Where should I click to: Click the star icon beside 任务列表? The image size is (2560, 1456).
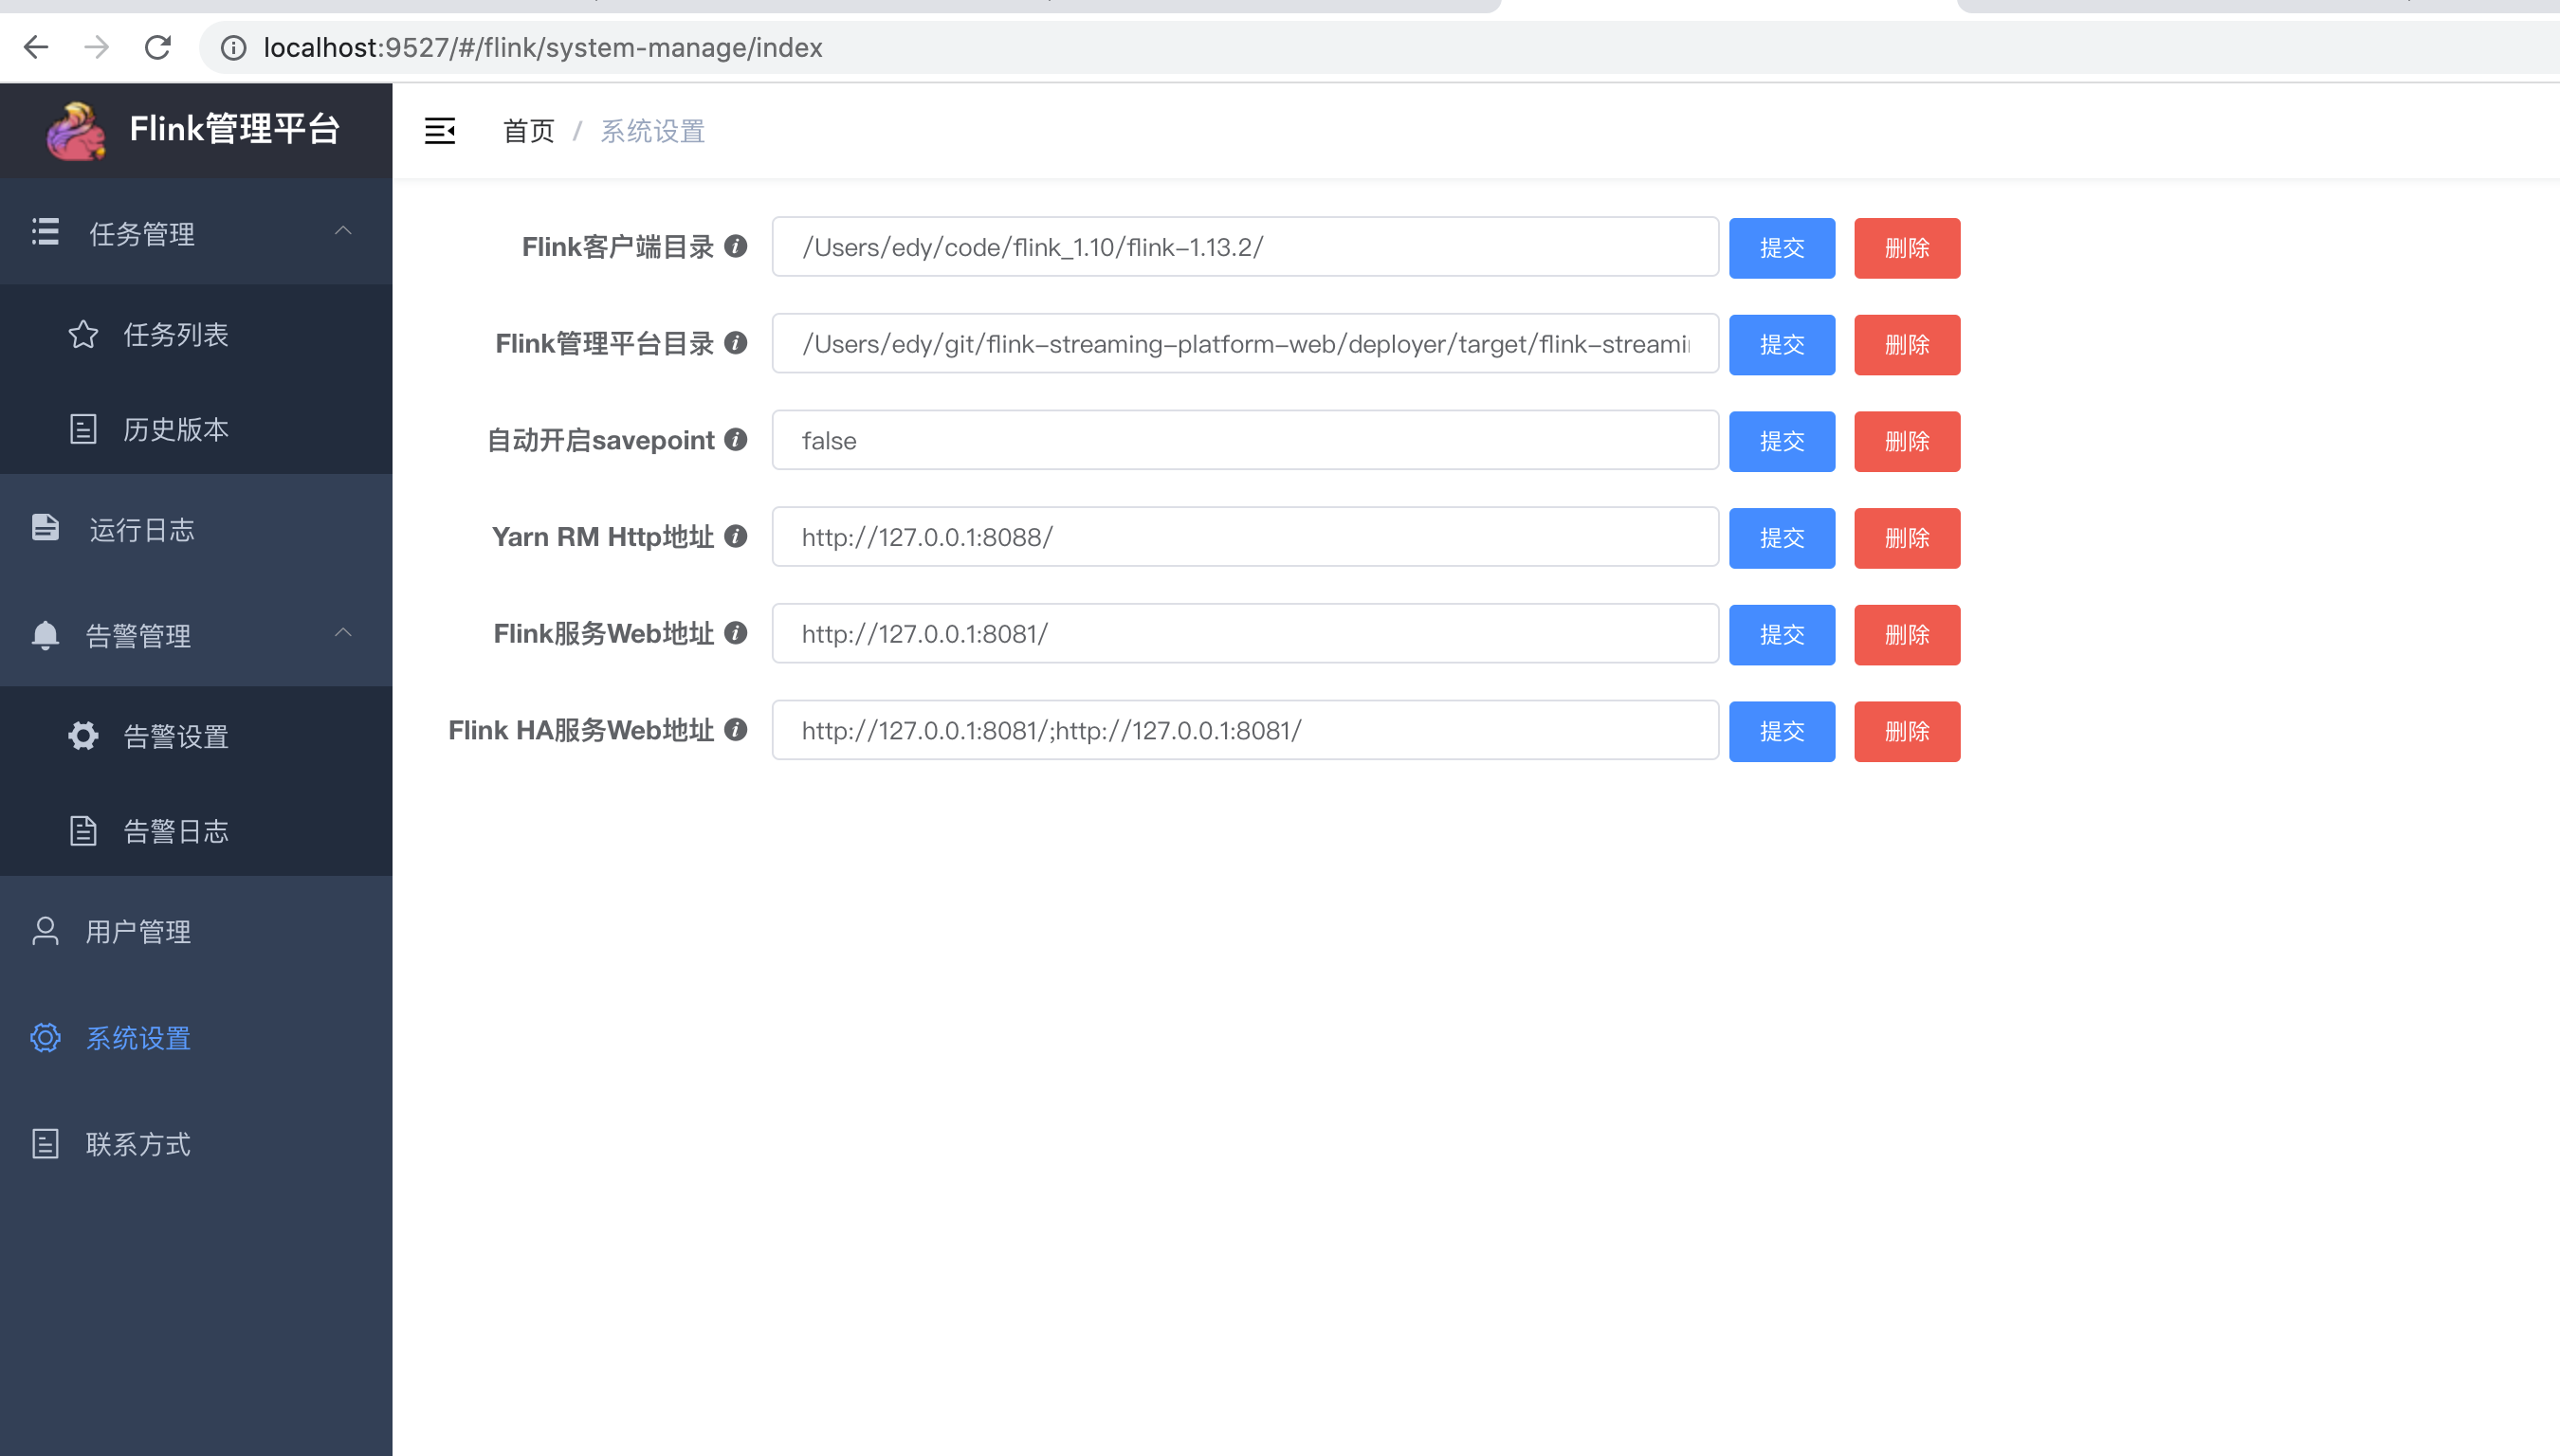click(x=84, y=334)
